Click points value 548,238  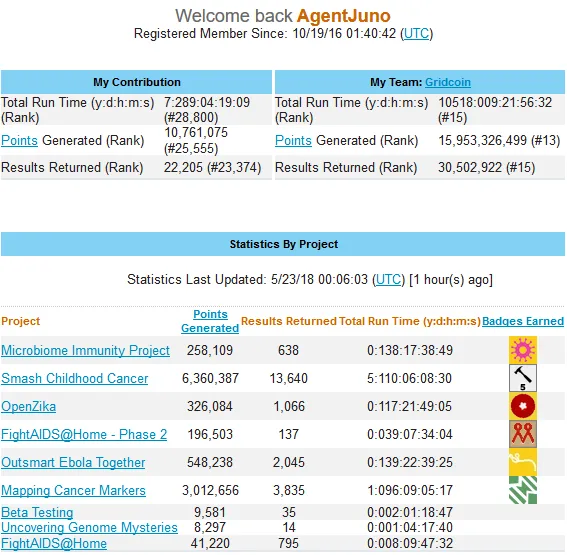pyautogui.click(x=210, y=462)
